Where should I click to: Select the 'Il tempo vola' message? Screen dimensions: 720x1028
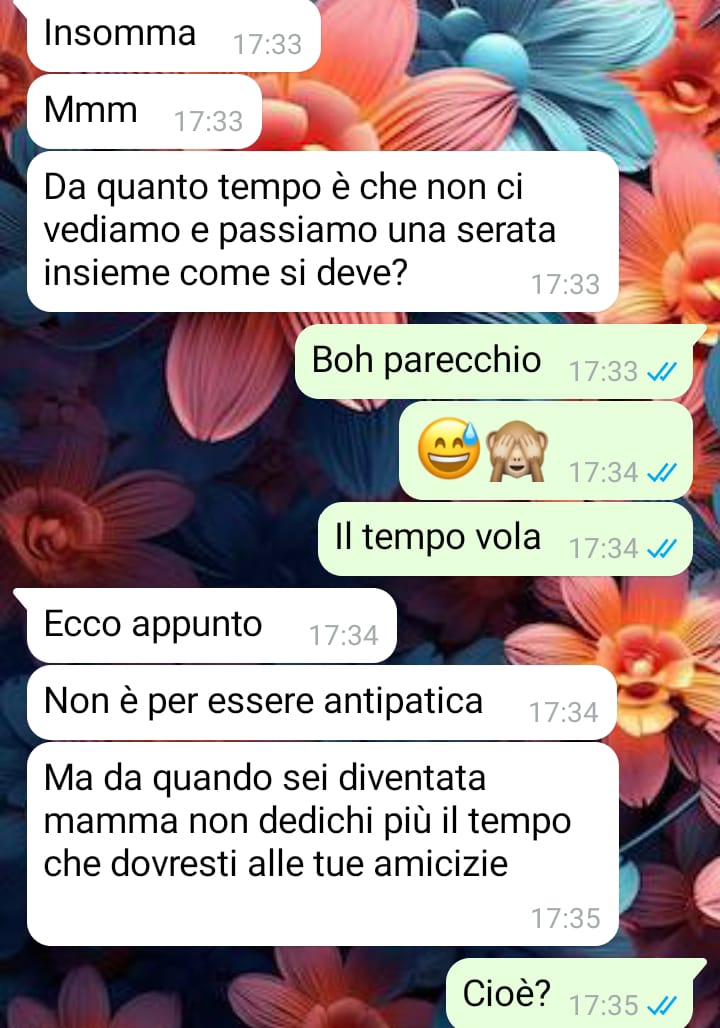(x=506, y=538)
